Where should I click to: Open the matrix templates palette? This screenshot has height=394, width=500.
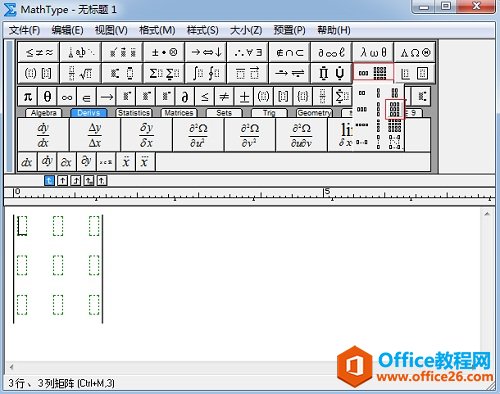pos(373,73)
